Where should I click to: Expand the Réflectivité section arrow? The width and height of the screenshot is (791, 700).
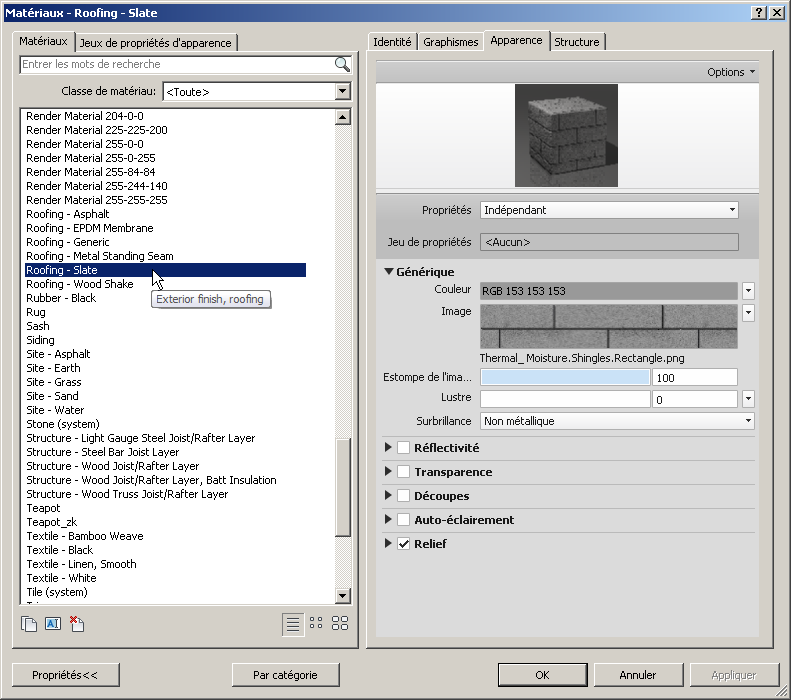click(388, 447)
